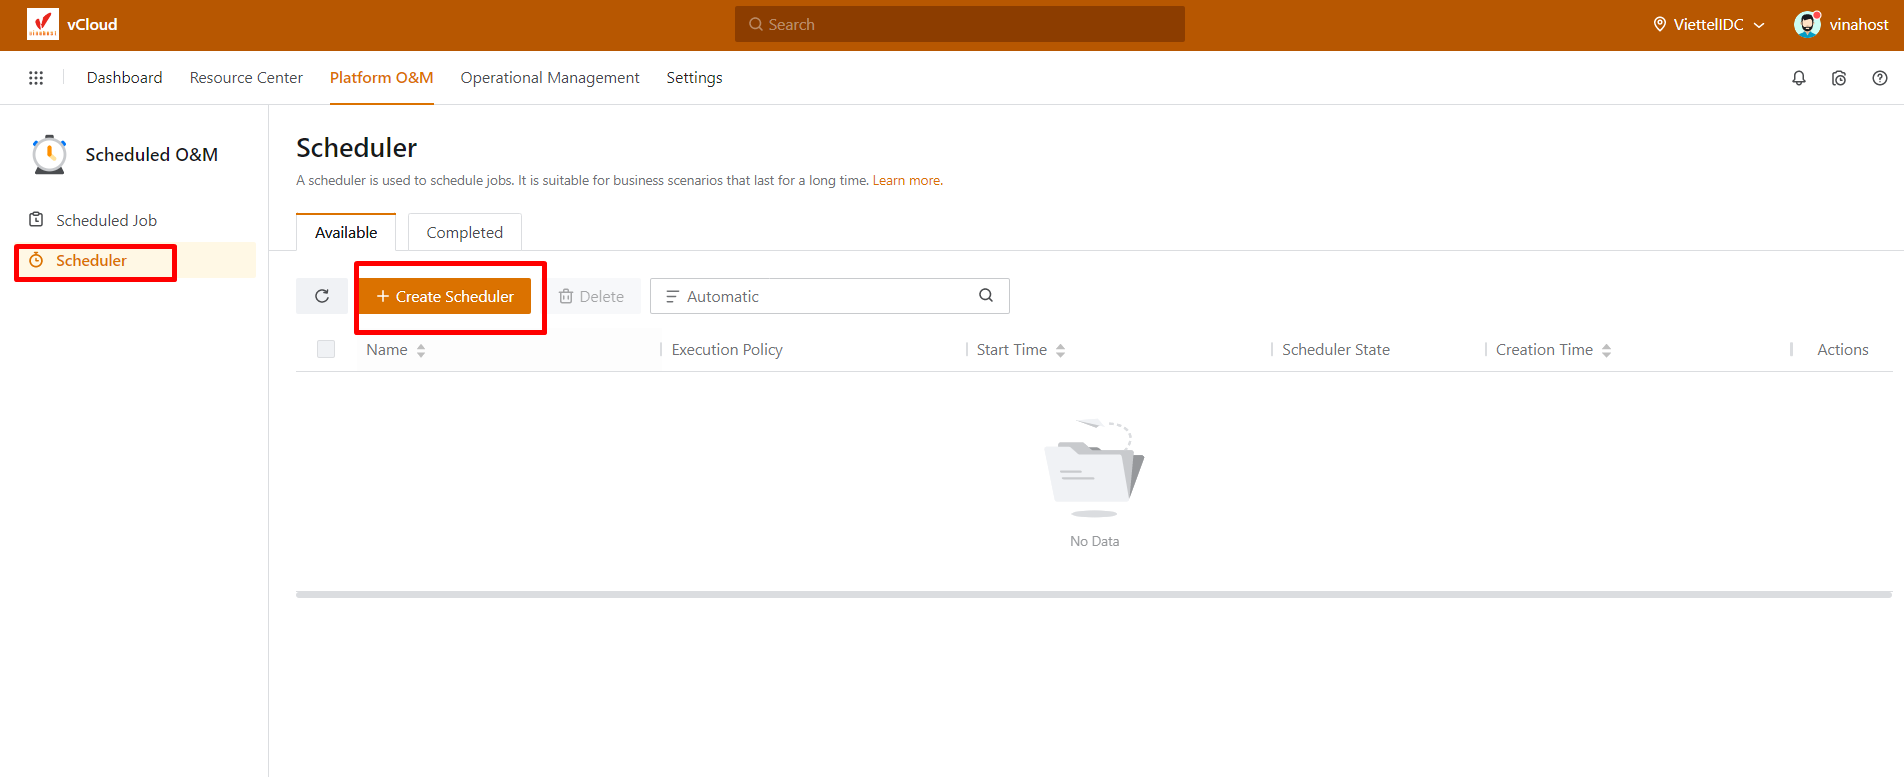Switch to the Completed tab
The width and height of the screenshot is (1904, 777).
[464, 232]
